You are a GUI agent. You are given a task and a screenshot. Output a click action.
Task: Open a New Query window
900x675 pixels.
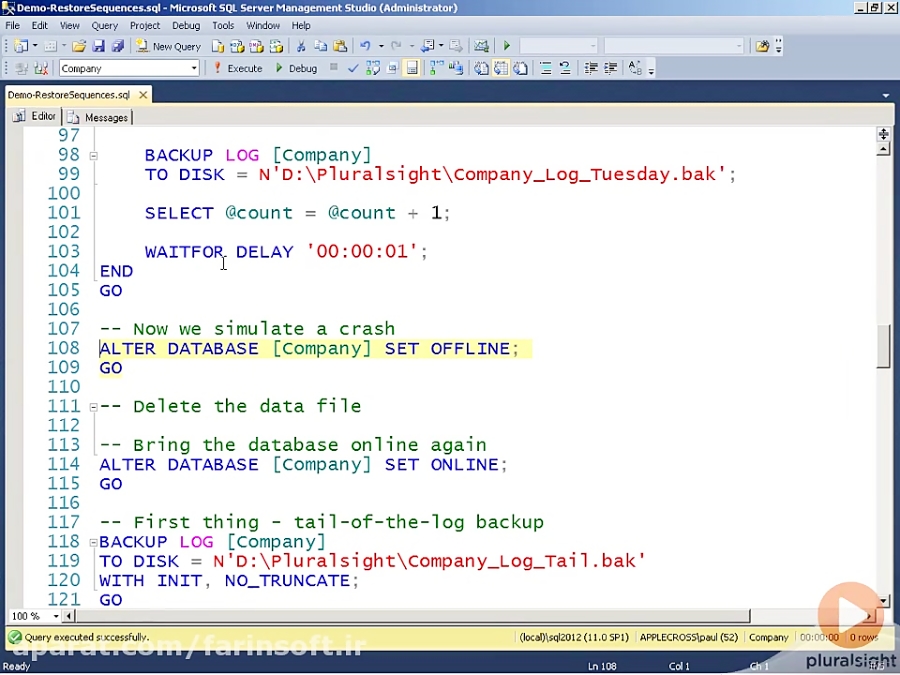point(172,46)
